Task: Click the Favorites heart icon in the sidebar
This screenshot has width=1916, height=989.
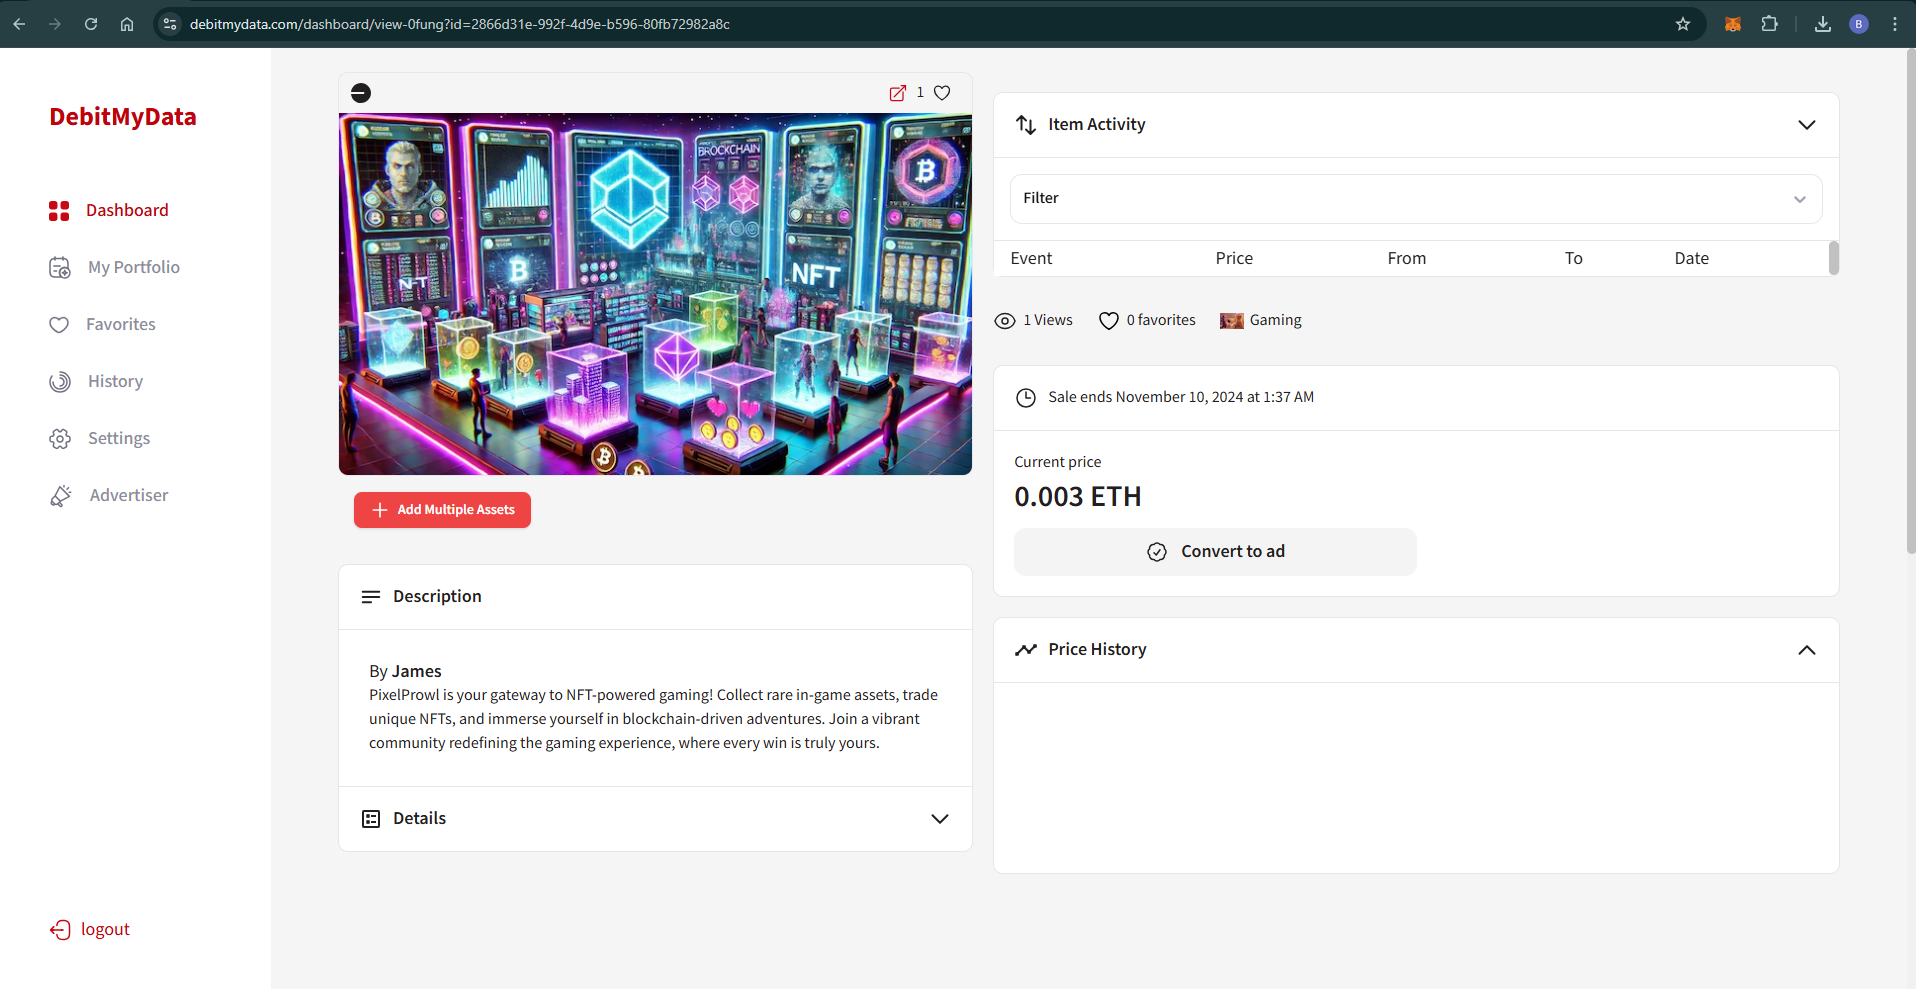Action: [59, 325]
